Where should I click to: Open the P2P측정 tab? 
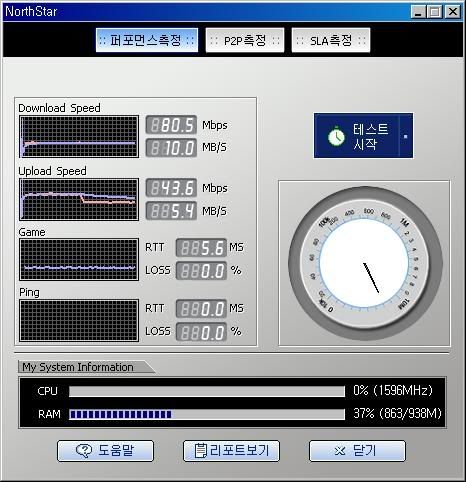245,40
